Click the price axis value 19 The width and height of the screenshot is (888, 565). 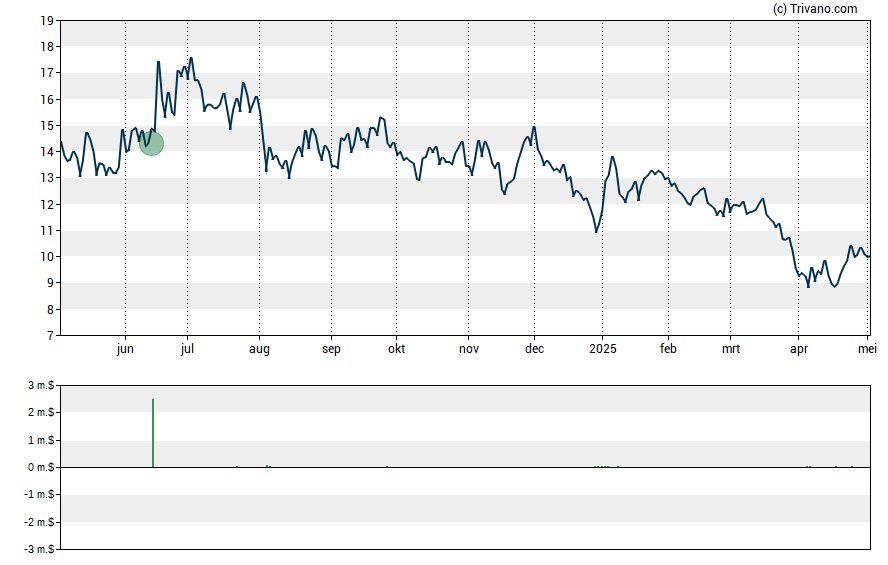47,21
